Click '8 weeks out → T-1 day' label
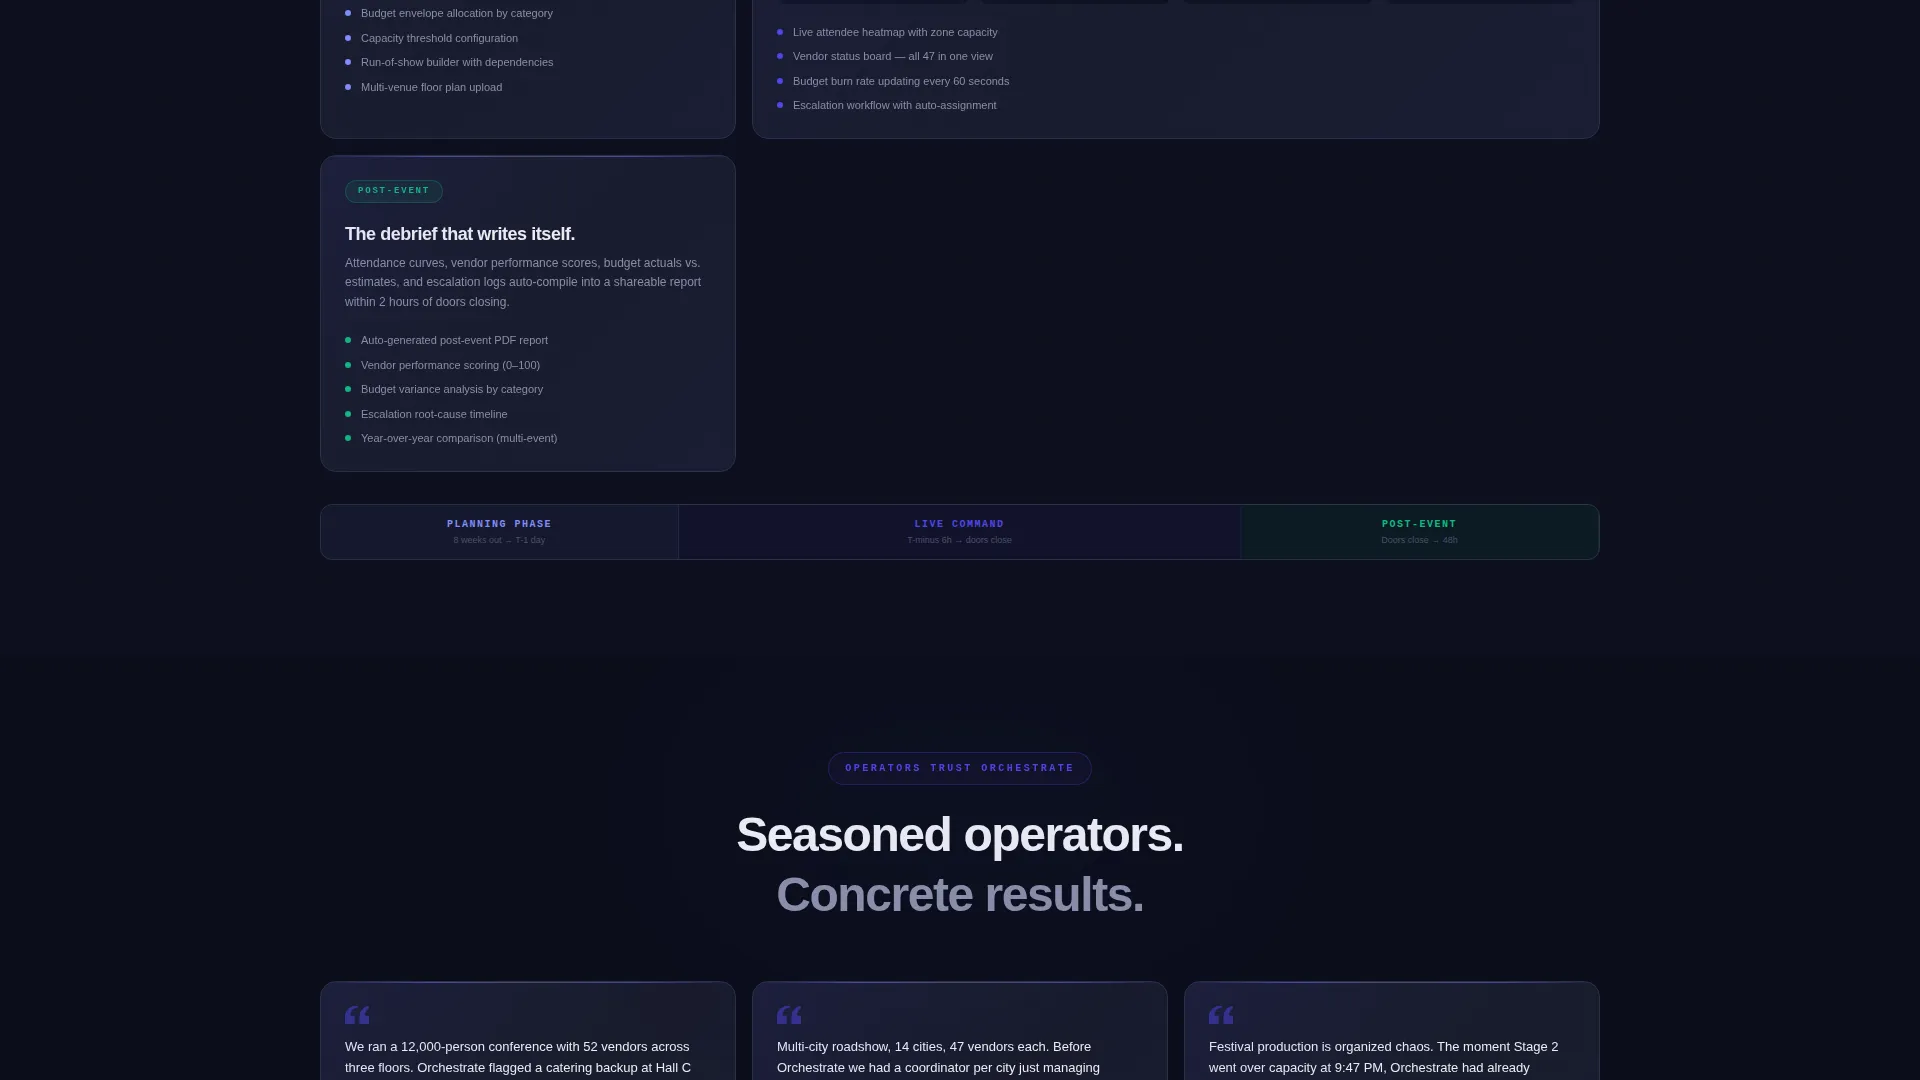The height and width of the screenshot is (1080, 1920). pos(499,540)
